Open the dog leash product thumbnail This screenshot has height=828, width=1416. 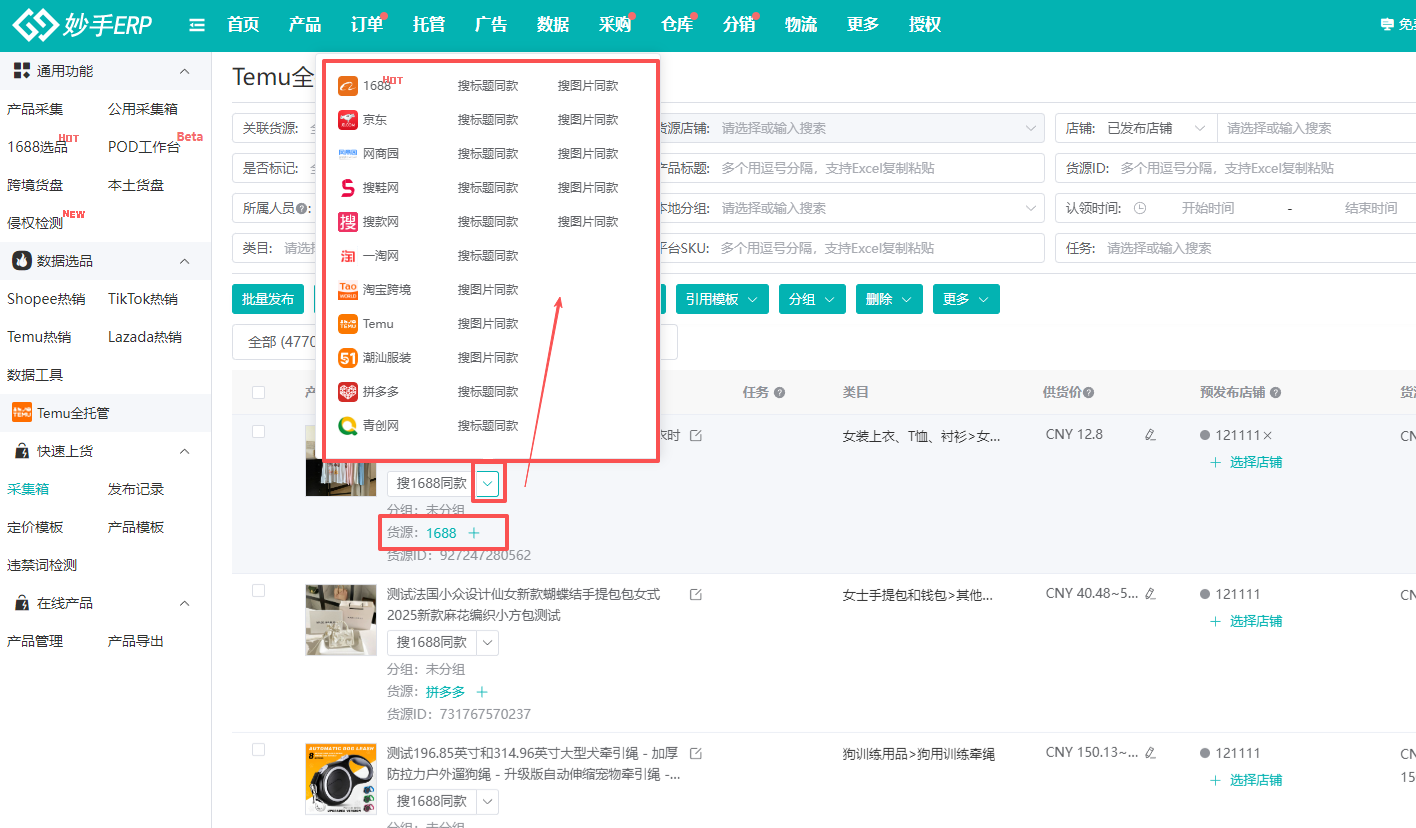[x=341, y=778]
